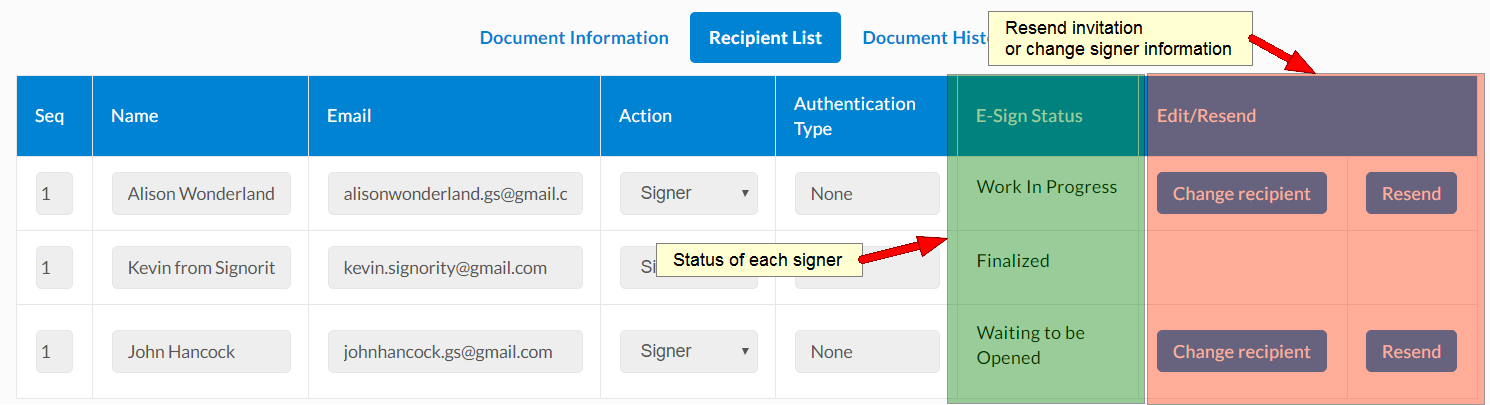
Task: Click the Seq field for Alison Wonderland
Action: tap(54, 194)
